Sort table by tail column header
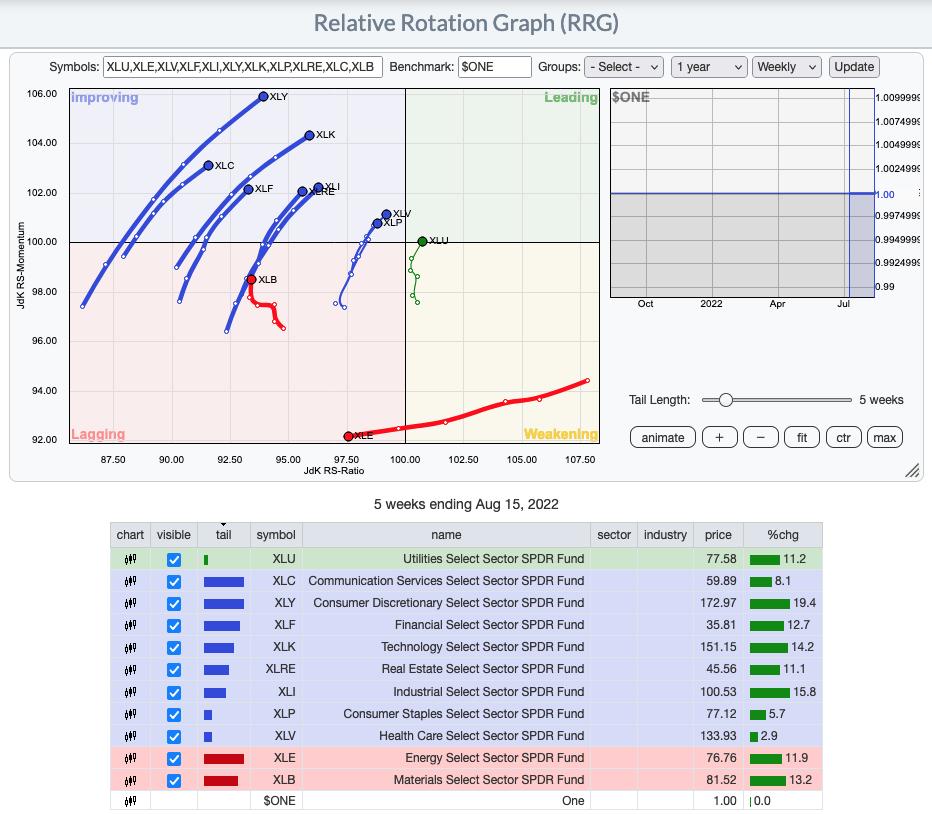This screenshot has width=932, height=814. (x=223, y=535)
